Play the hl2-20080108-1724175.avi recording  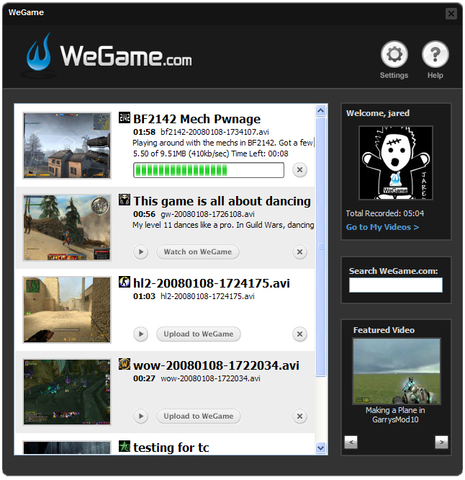141,334
